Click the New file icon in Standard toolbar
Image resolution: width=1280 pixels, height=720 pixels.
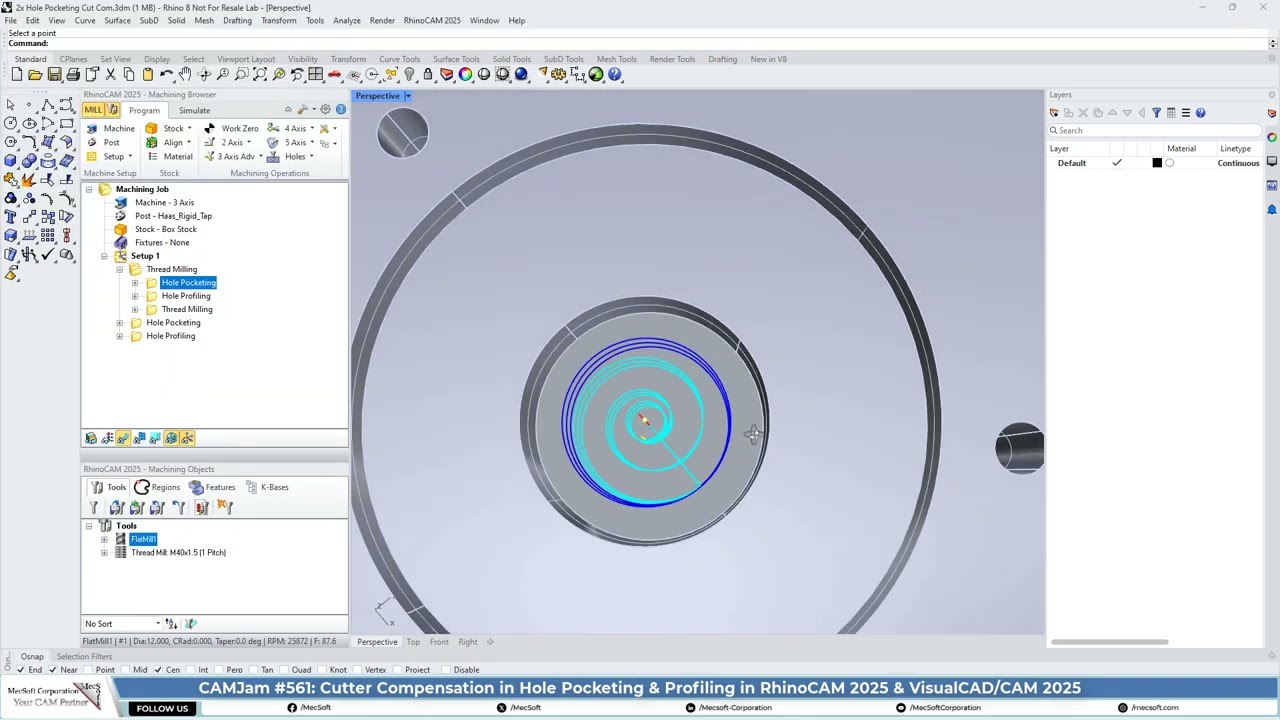pos(17,75)
